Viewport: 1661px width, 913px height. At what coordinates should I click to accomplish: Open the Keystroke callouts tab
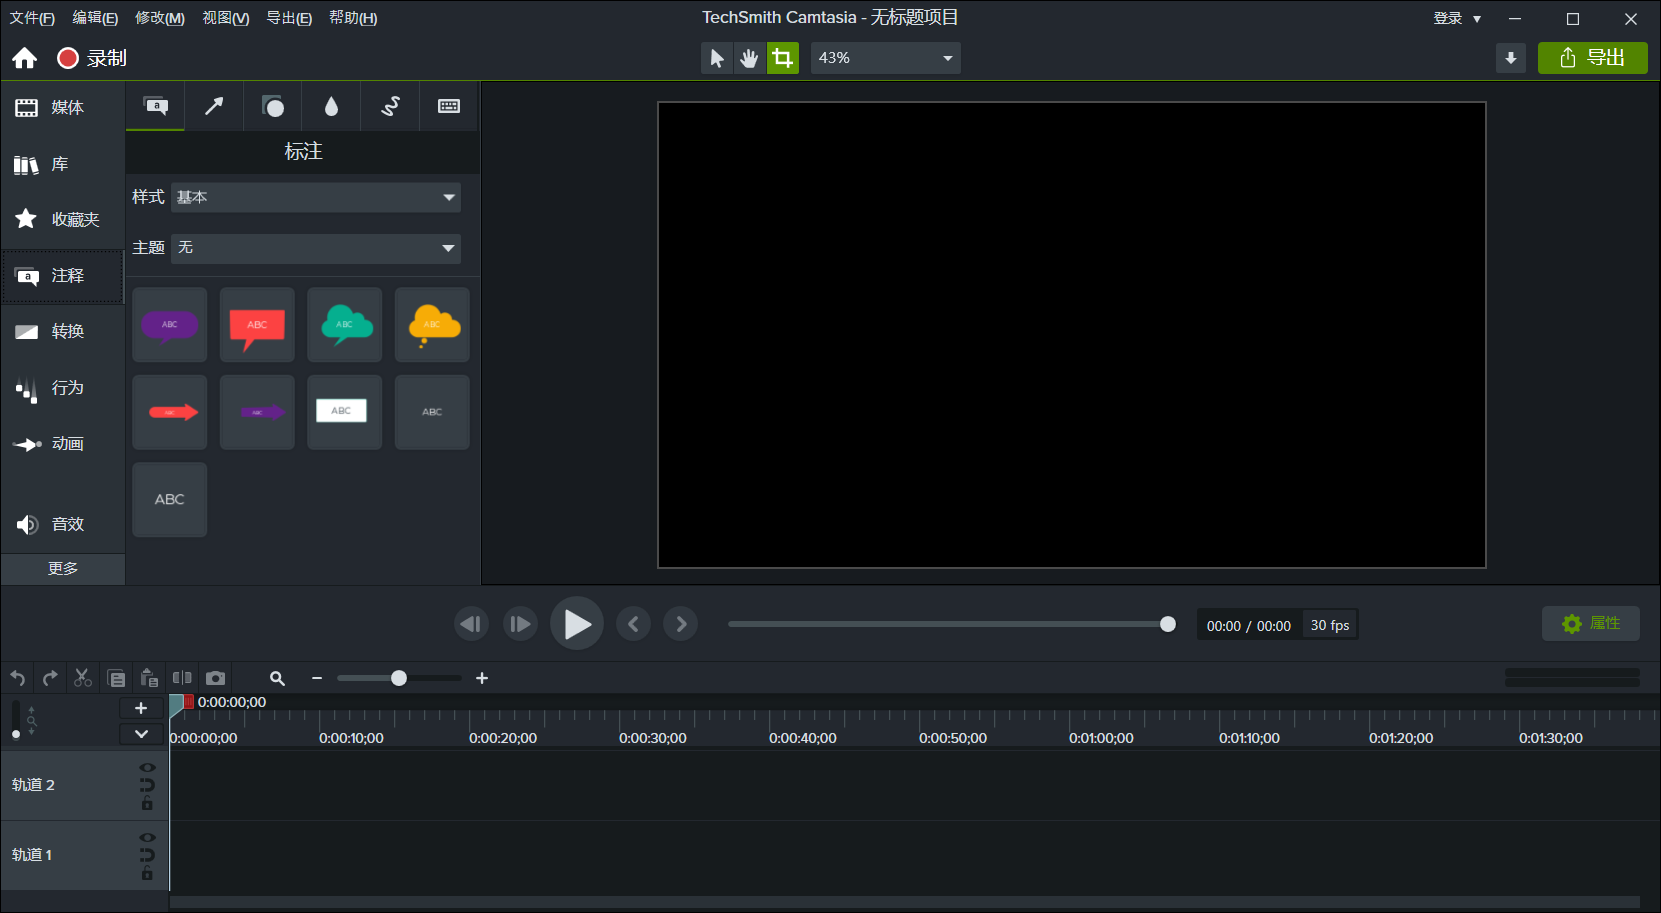(x=448, y=106)
